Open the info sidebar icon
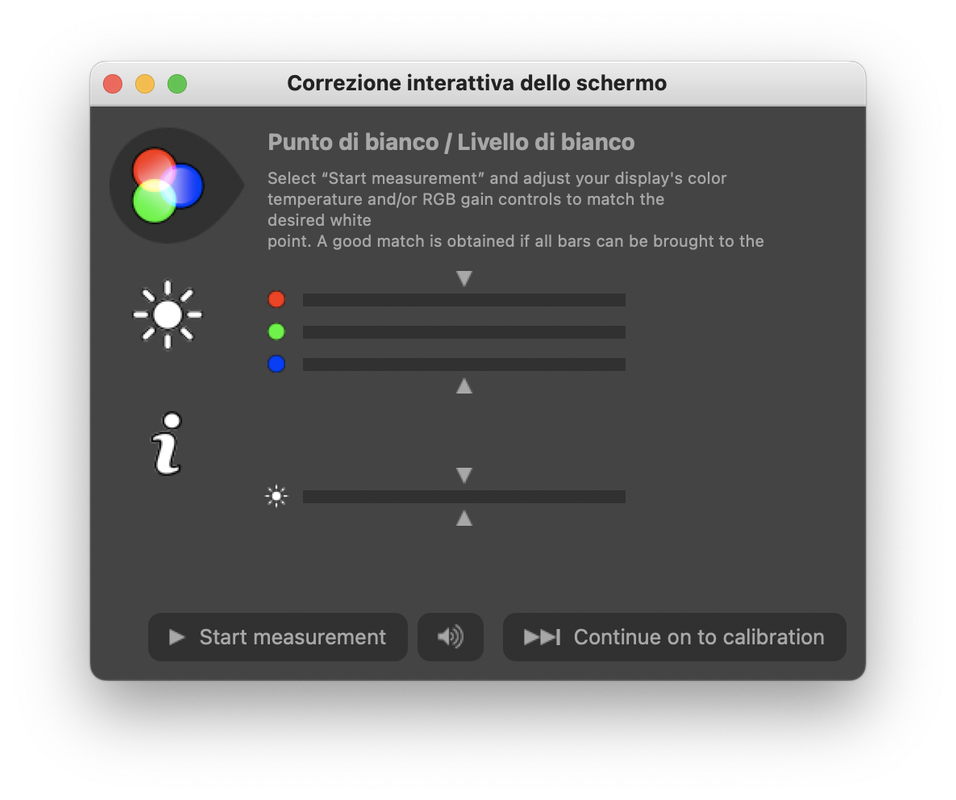This screenshot has width=956, height=800. 166,443
